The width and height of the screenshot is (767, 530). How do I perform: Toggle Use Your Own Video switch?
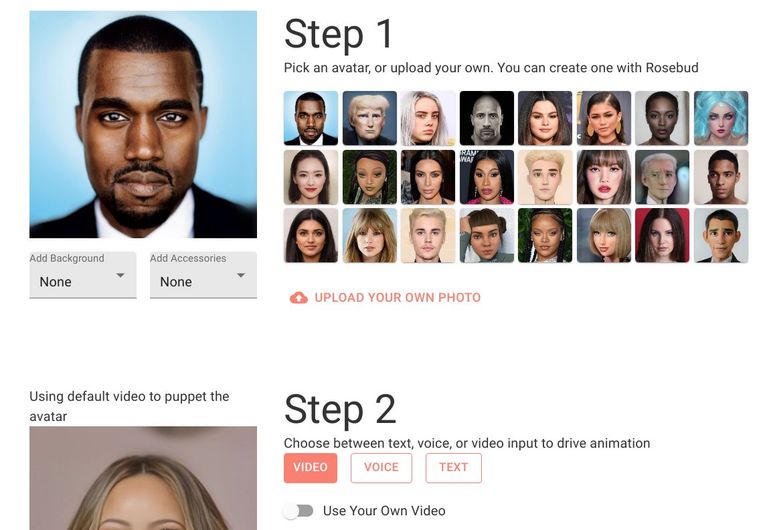pyautogui.click(x=299, y=511)
